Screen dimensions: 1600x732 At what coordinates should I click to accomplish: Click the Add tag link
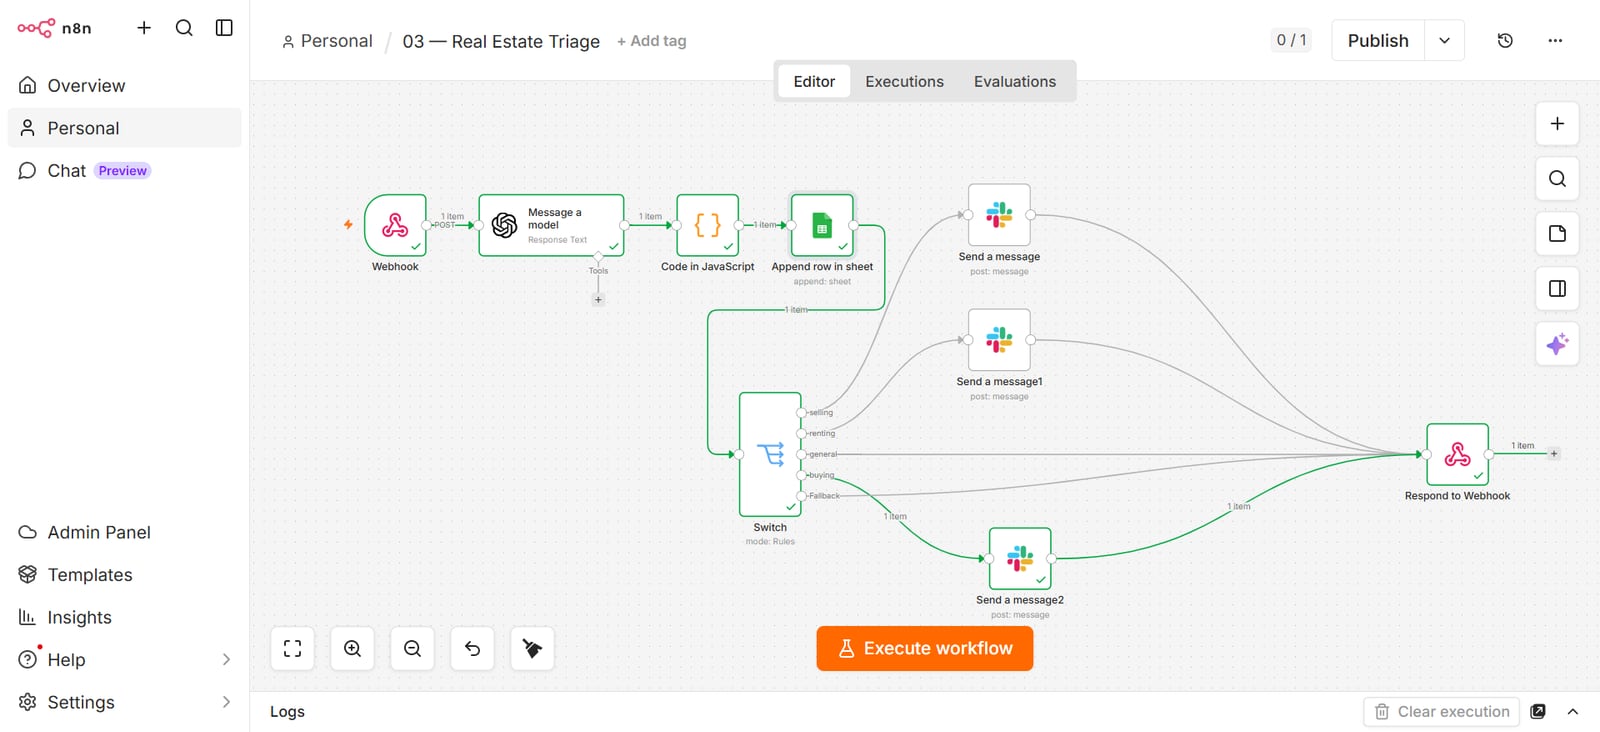click(x=652, y=41)
